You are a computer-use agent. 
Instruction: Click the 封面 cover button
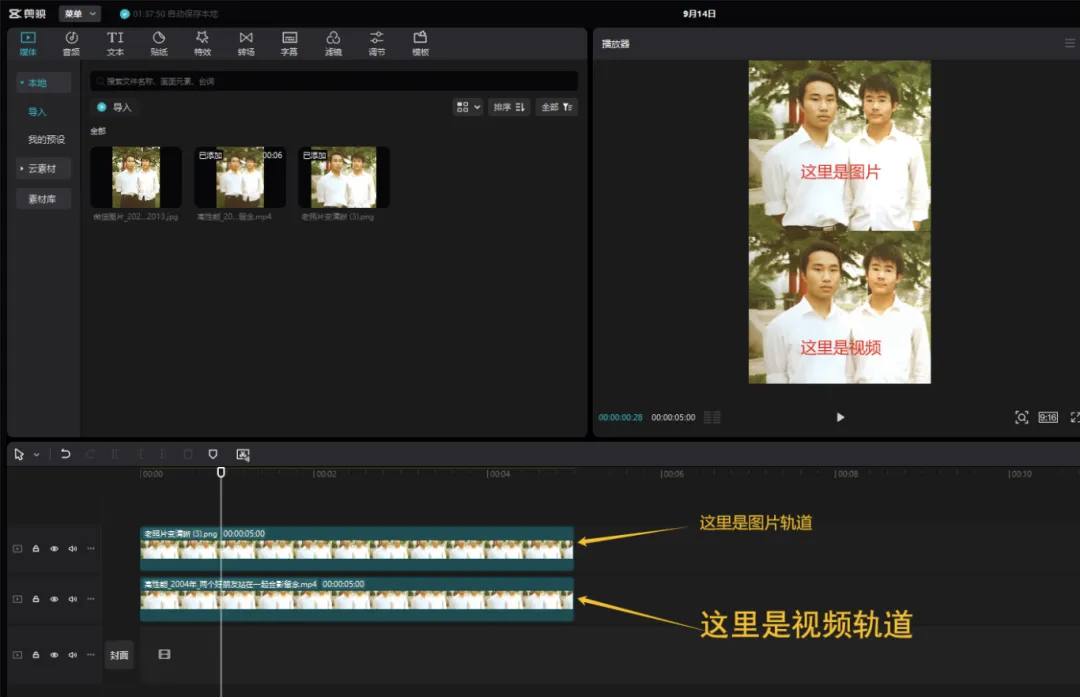tap(119, 655)
